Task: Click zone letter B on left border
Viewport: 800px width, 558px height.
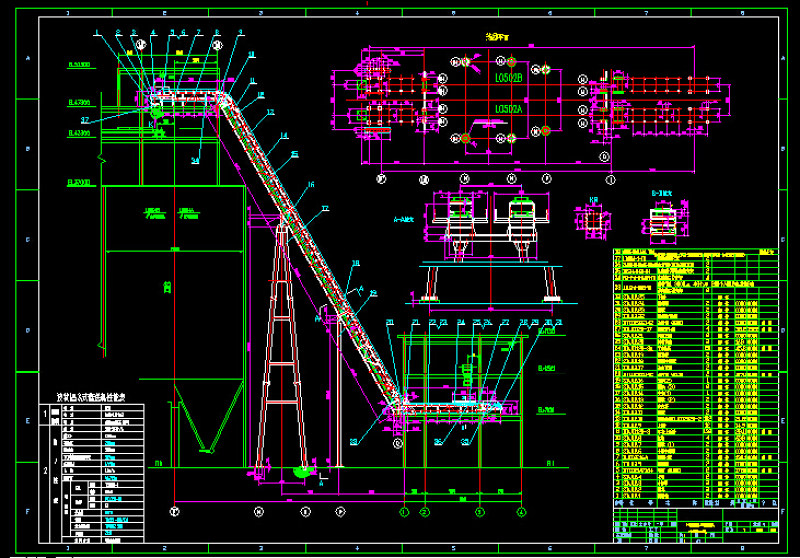Action: click(28, 148)
